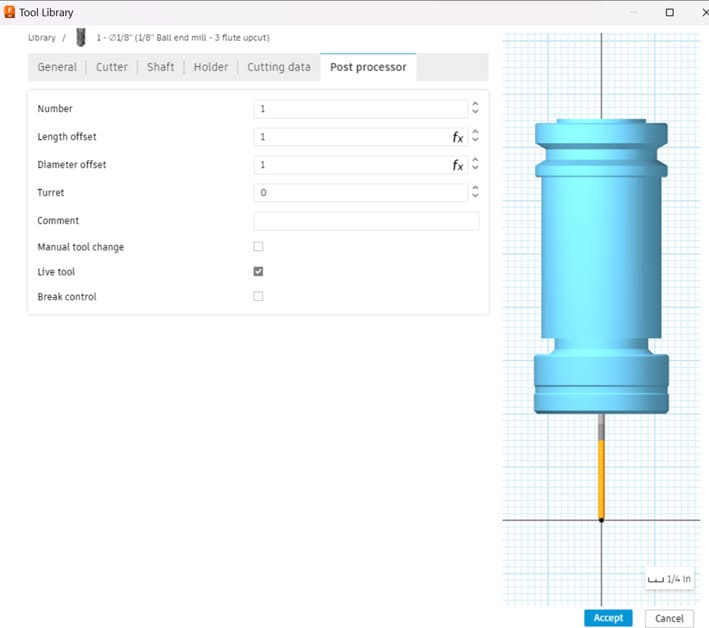Click the orange cutter flute in preview

click(601, 480)
